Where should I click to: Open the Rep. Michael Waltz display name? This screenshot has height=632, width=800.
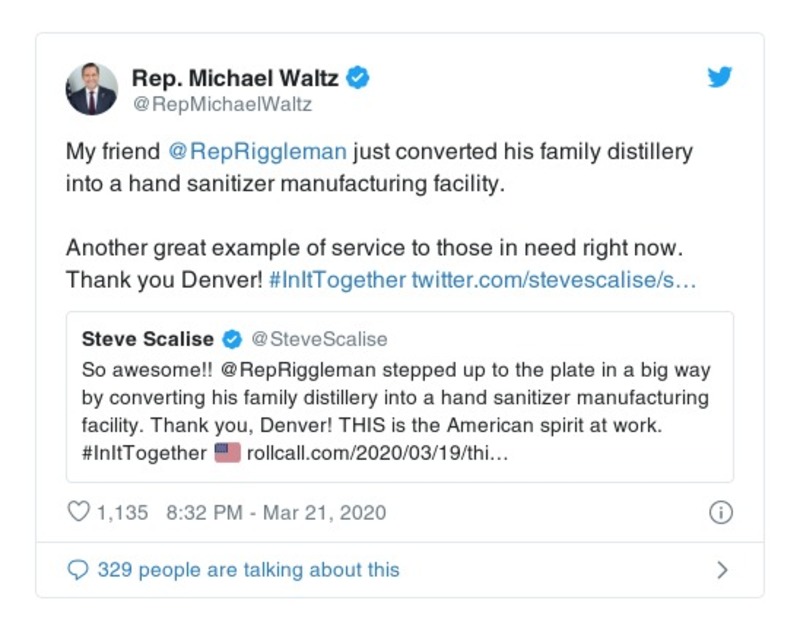pyautogui.click(x=236, y=78)
